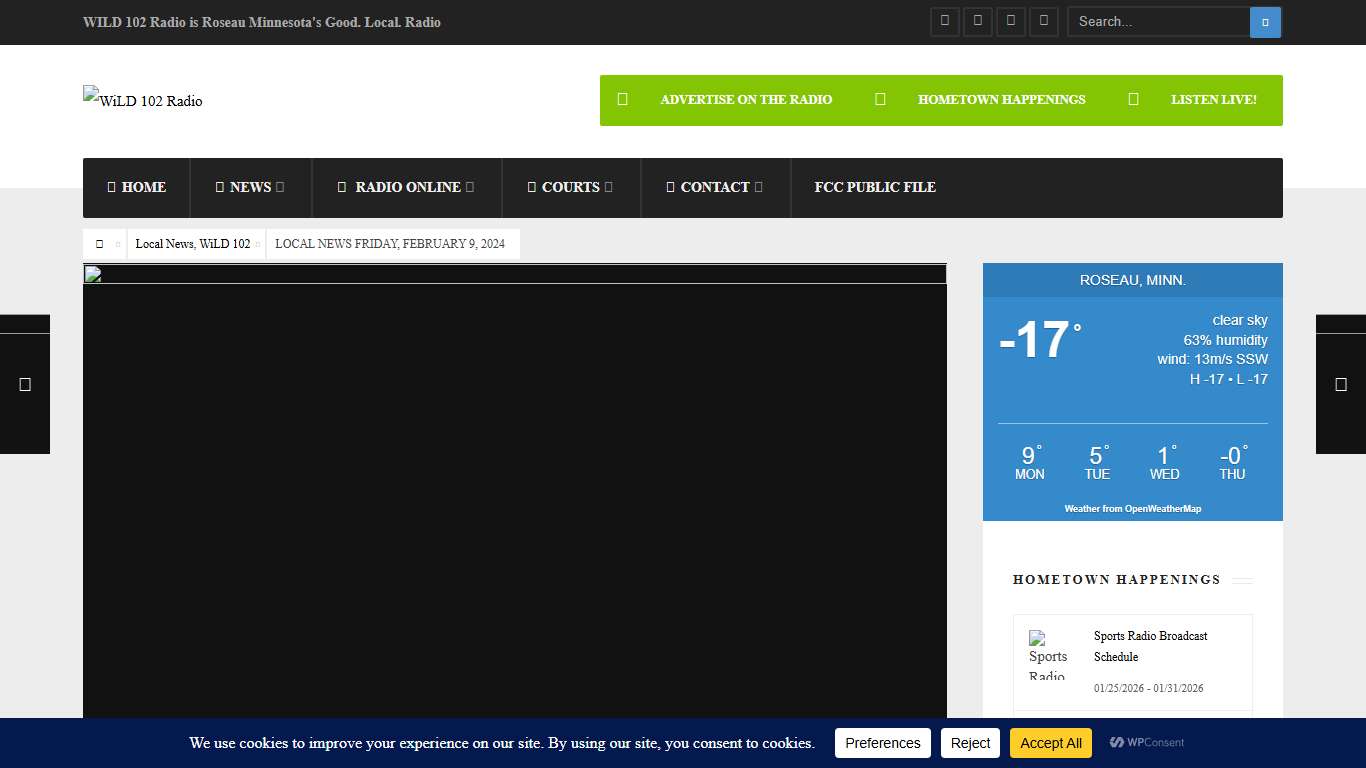The height and width of the screenshot is (768, 1366).
Task: Click the icon beside Advertise on the Radio
Action: coord(622,99)
